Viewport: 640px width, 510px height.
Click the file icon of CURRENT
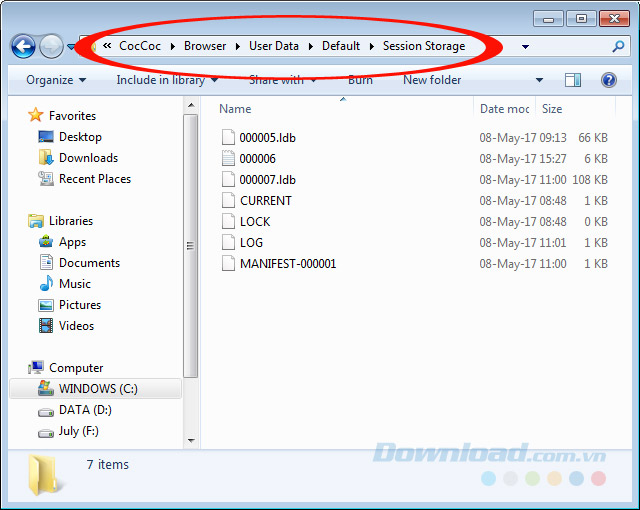(228, 200)
